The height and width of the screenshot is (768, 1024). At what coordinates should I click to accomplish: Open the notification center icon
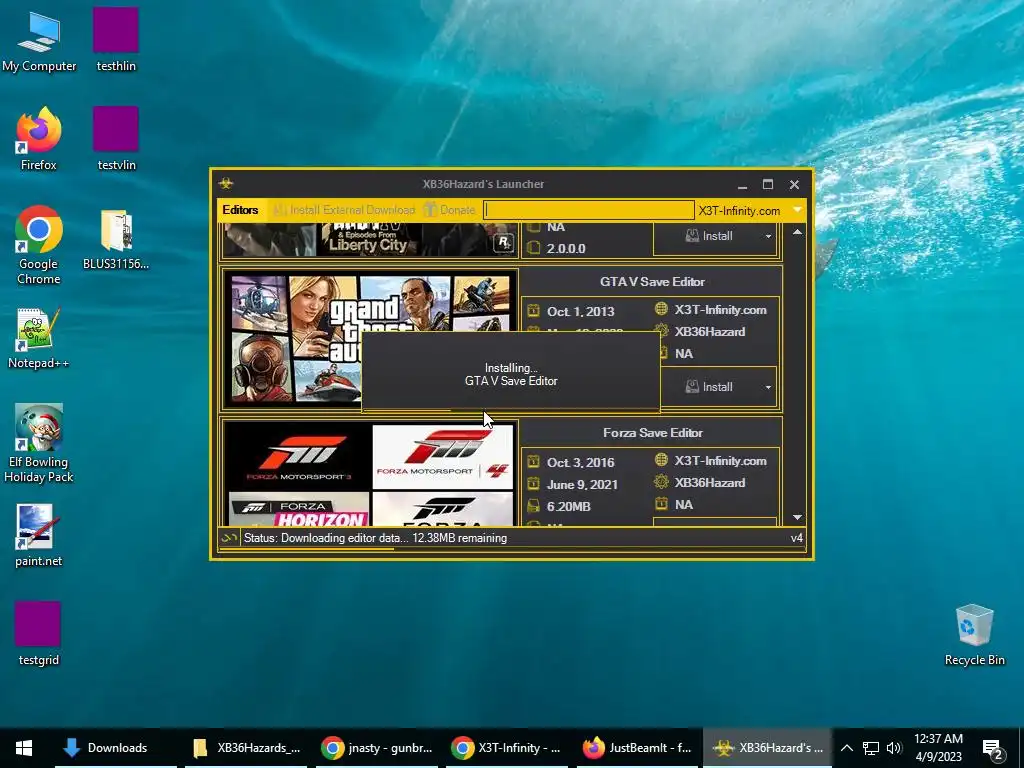(x=993, y=749)
